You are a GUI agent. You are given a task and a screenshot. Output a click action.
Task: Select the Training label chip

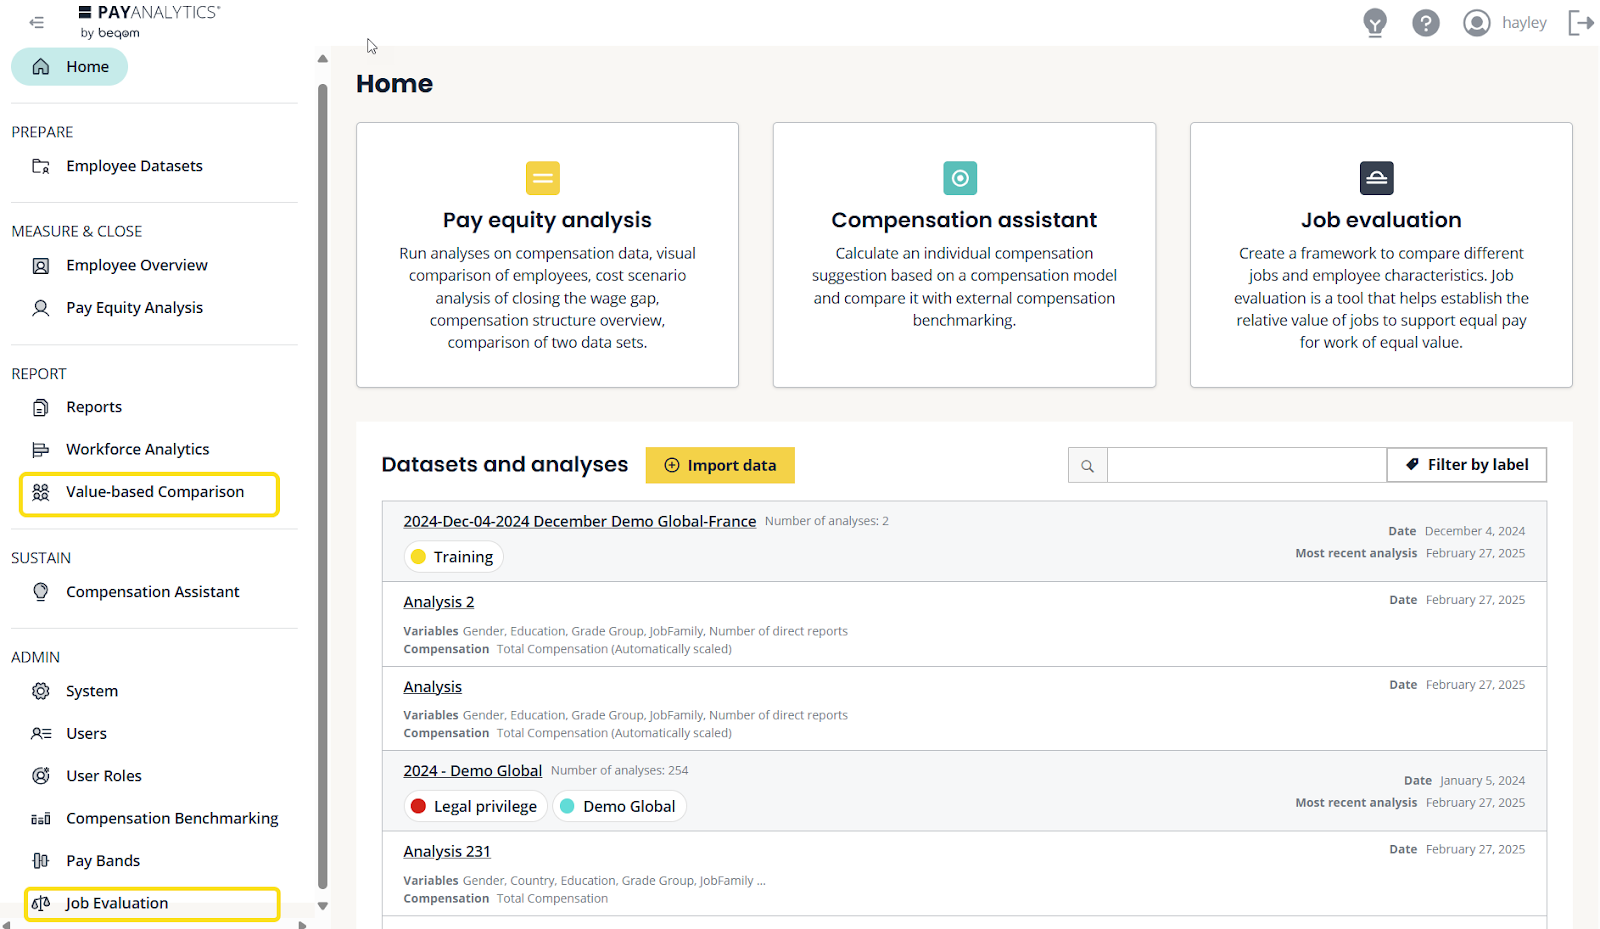(453, 557)
